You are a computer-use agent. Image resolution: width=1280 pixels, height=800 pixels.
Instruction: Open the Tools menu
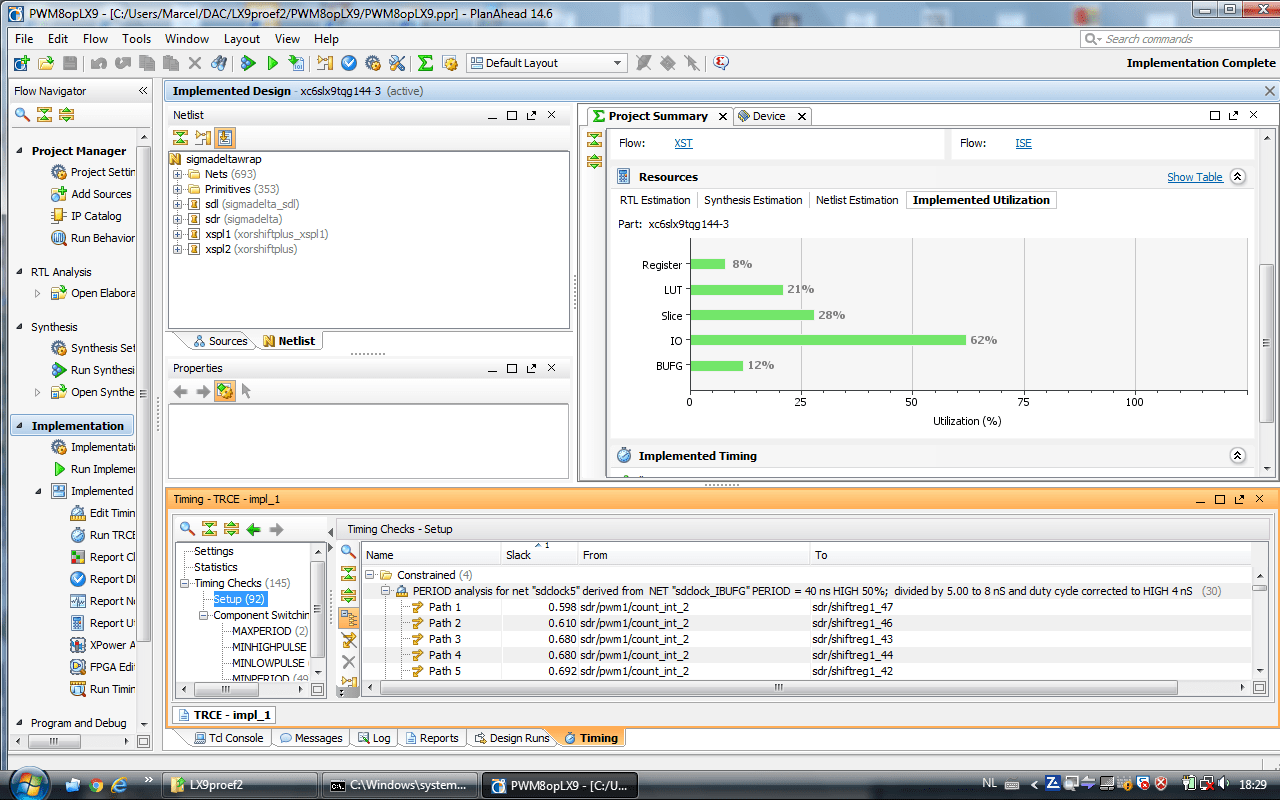pyautogui.click(x=136, y=39)
